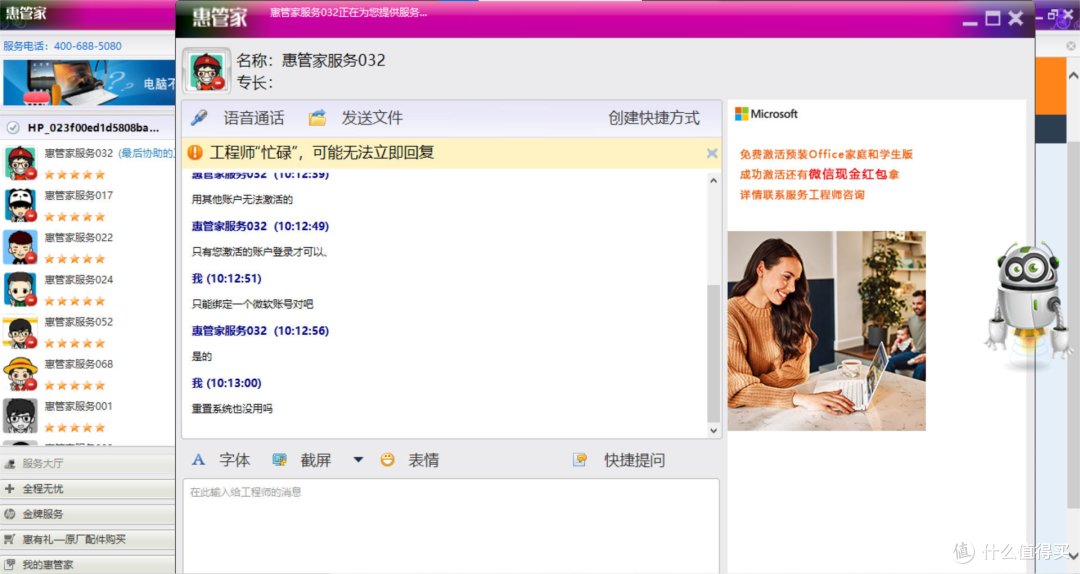1080x574 pixels.
Task: Click the plus icon beside 全程无忧
Action: click(10, 489)
